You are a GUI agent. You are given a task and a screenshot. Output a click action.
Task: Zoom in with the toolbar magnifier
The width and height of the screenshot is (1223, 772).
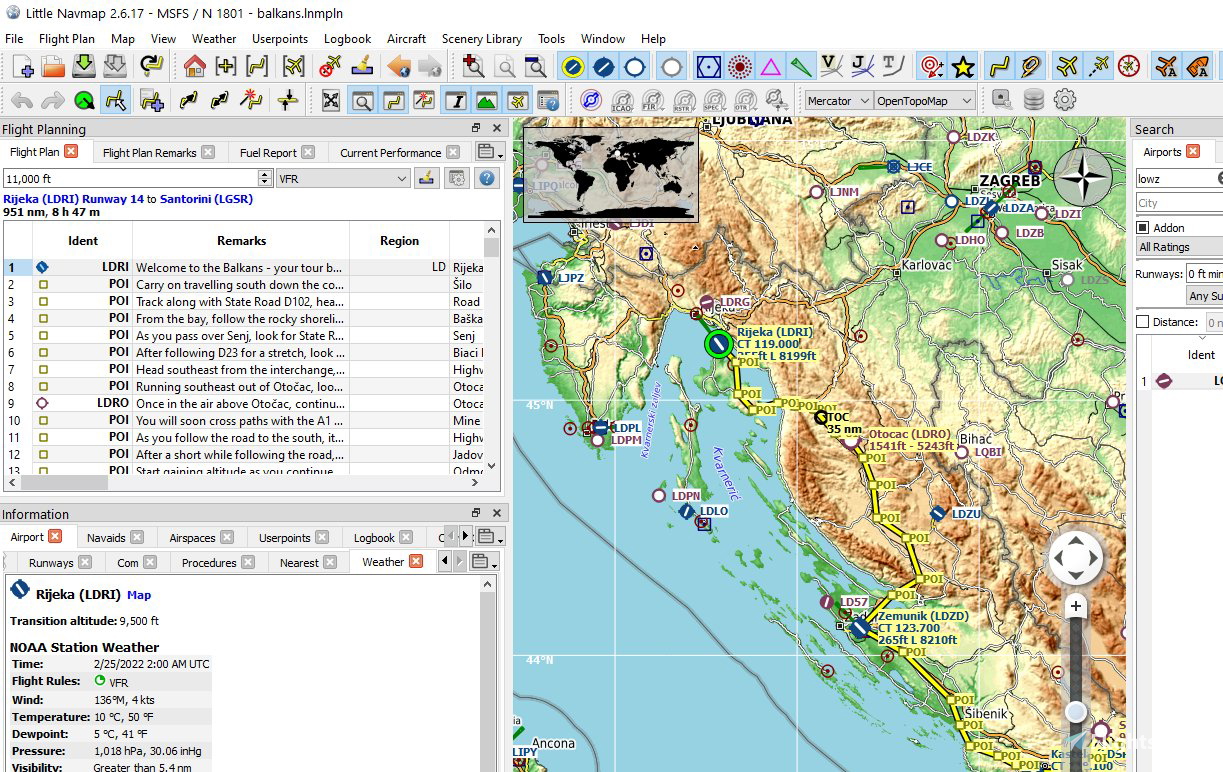[474, 67]
